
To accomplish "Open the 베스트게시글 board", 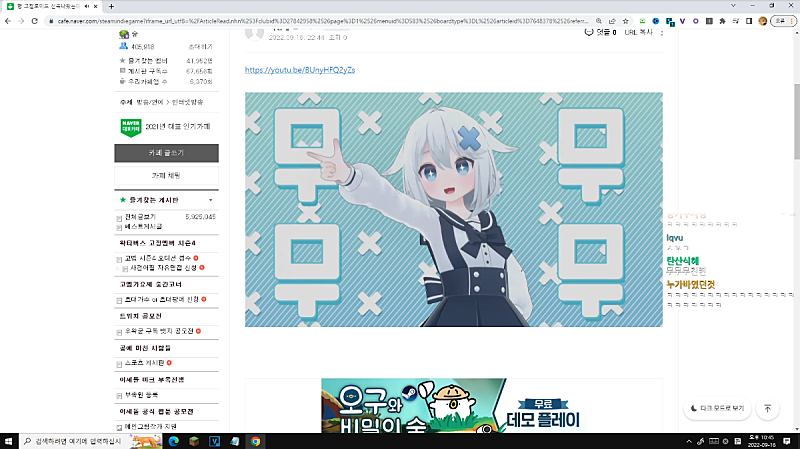I will [143, 227].
